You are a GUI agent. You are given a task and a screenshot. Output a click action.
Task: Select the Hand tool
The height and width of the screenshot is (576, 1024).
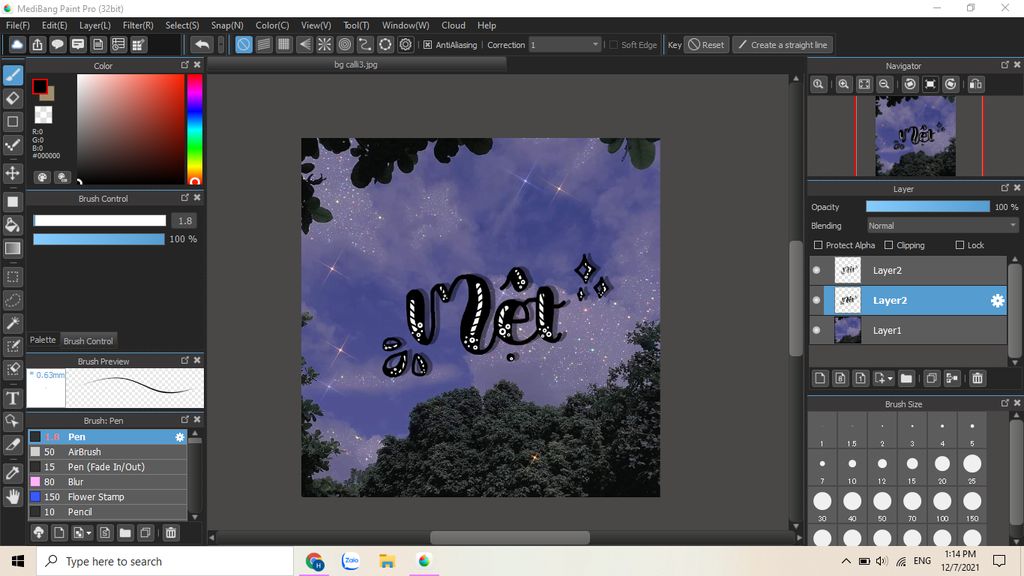click(x=12, y=497)
